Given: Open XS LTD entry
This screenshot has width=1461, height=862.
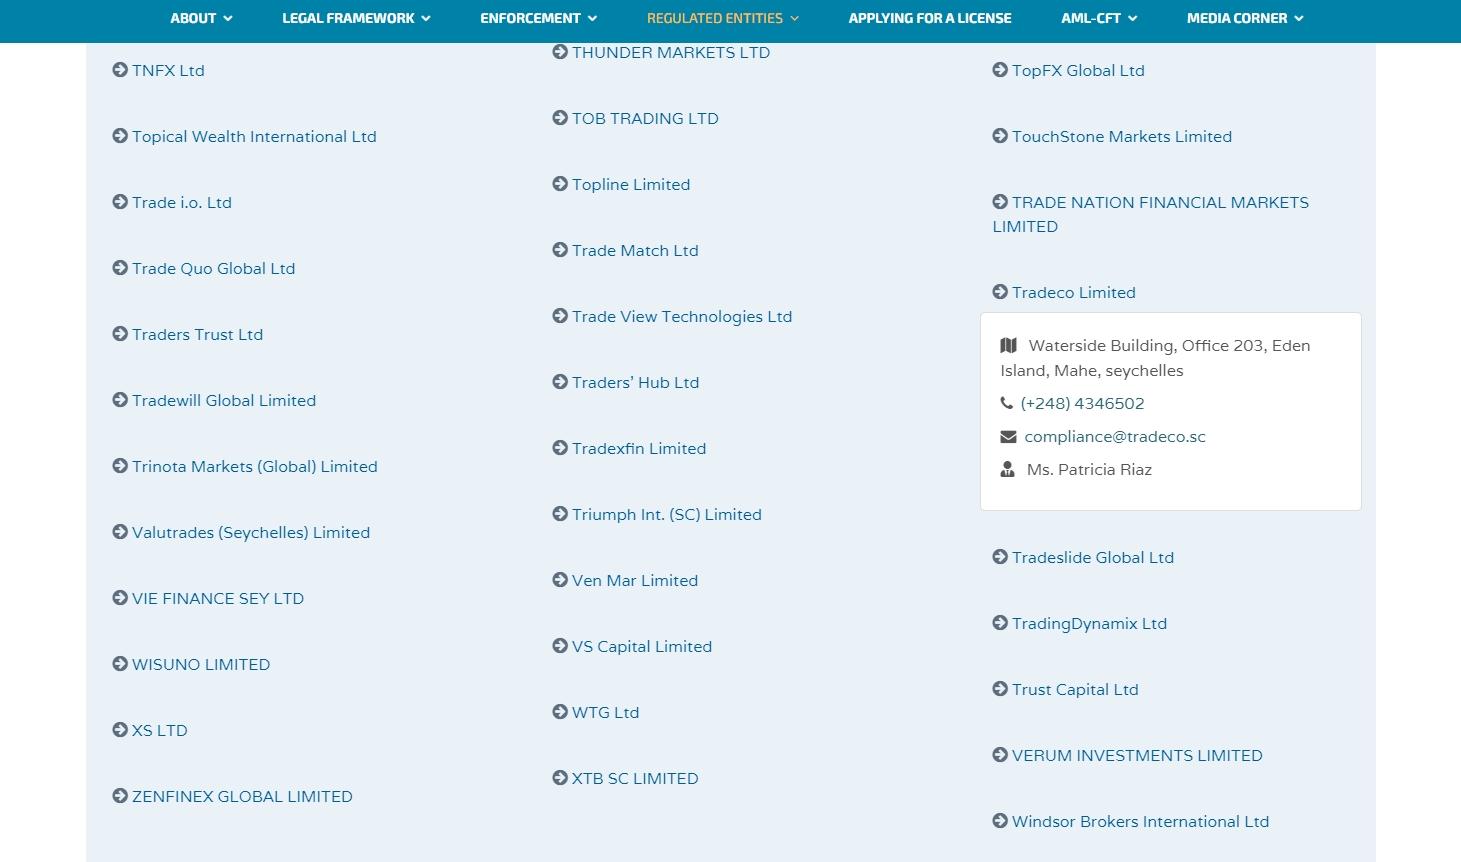Looking at the screenshot, I should click(x=160, y=730).
